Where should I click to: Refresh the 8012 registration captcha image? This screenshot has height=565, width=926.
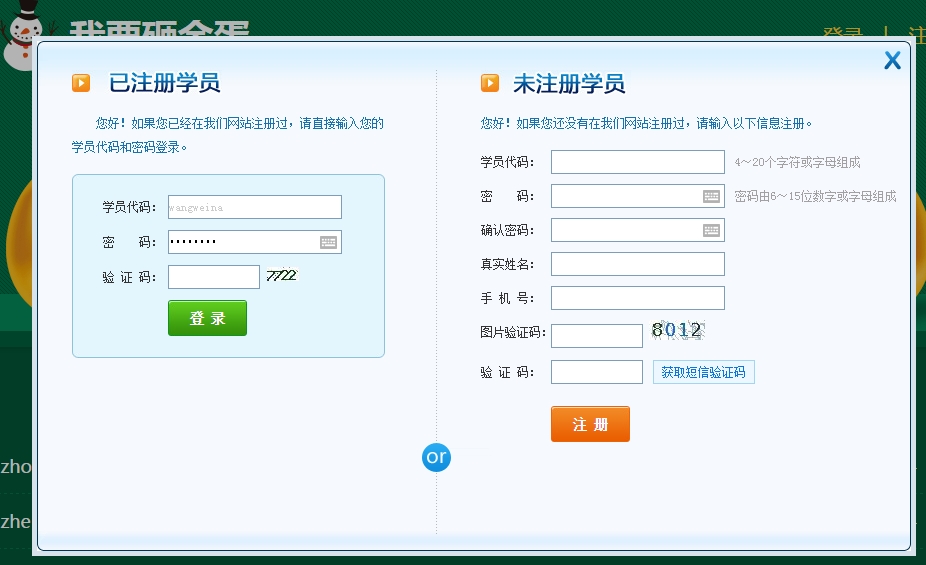(x=677, y=329)
